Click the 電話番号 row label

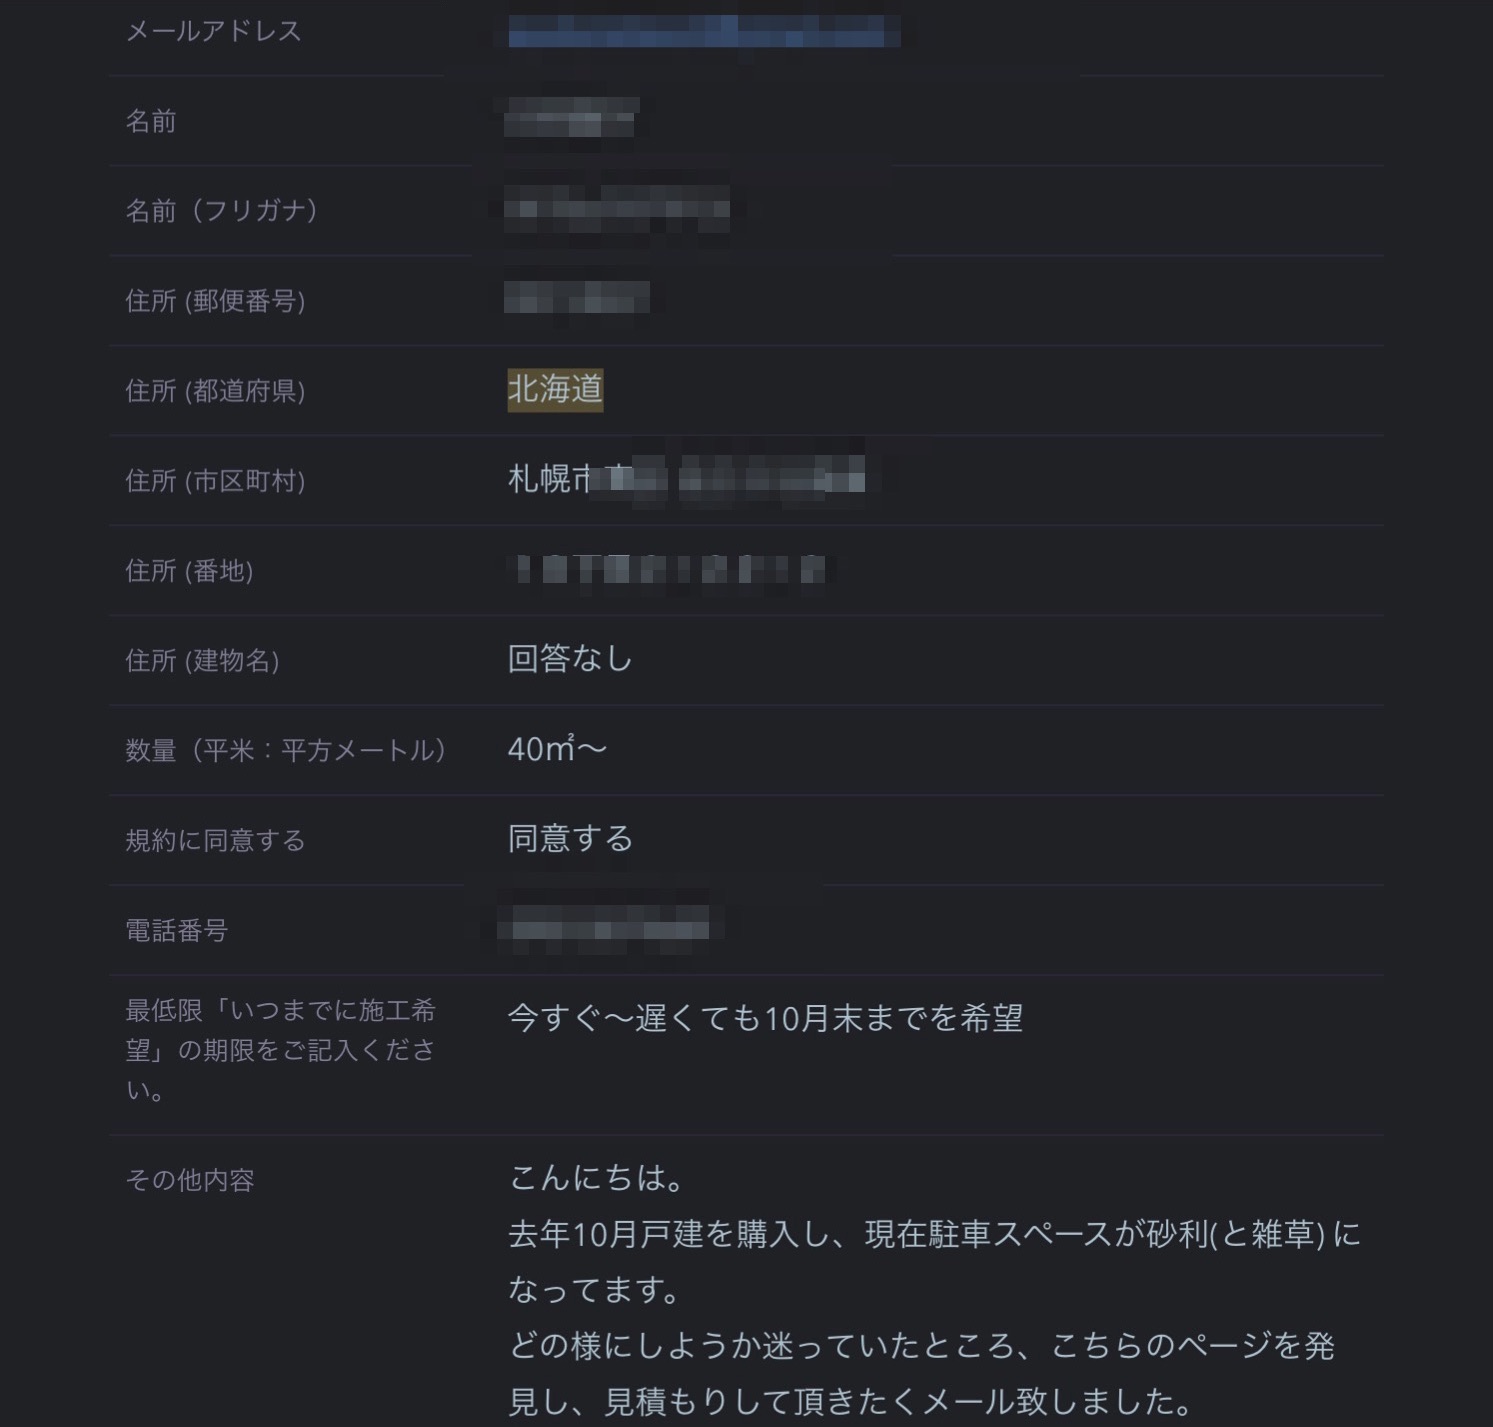(x=177, y=931)
